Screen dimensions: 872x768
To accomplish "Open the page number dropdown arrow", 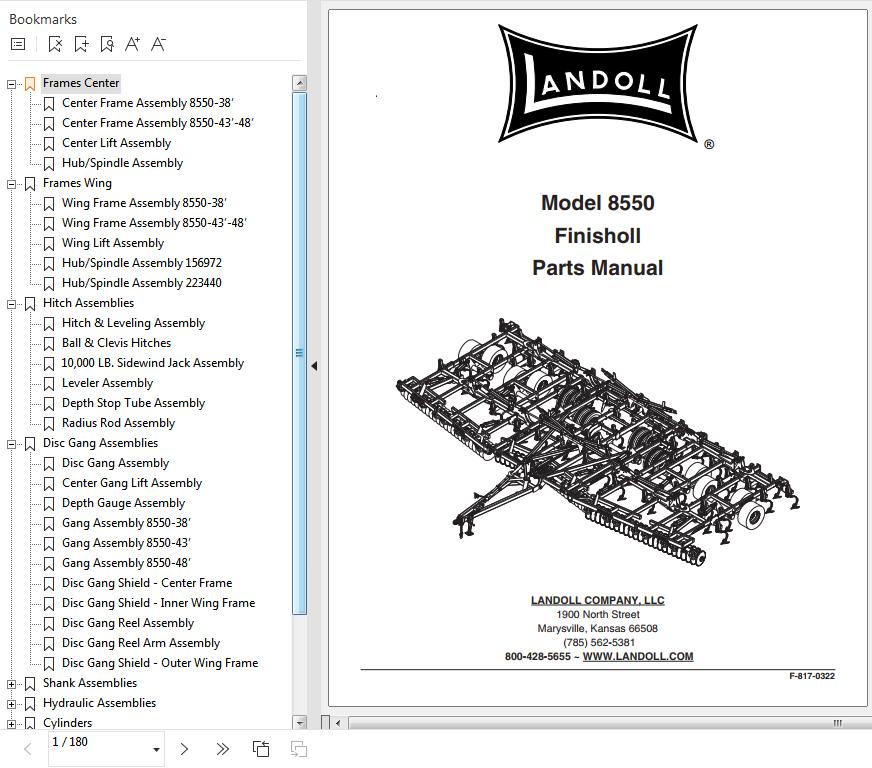I will [x=156, y=750].
